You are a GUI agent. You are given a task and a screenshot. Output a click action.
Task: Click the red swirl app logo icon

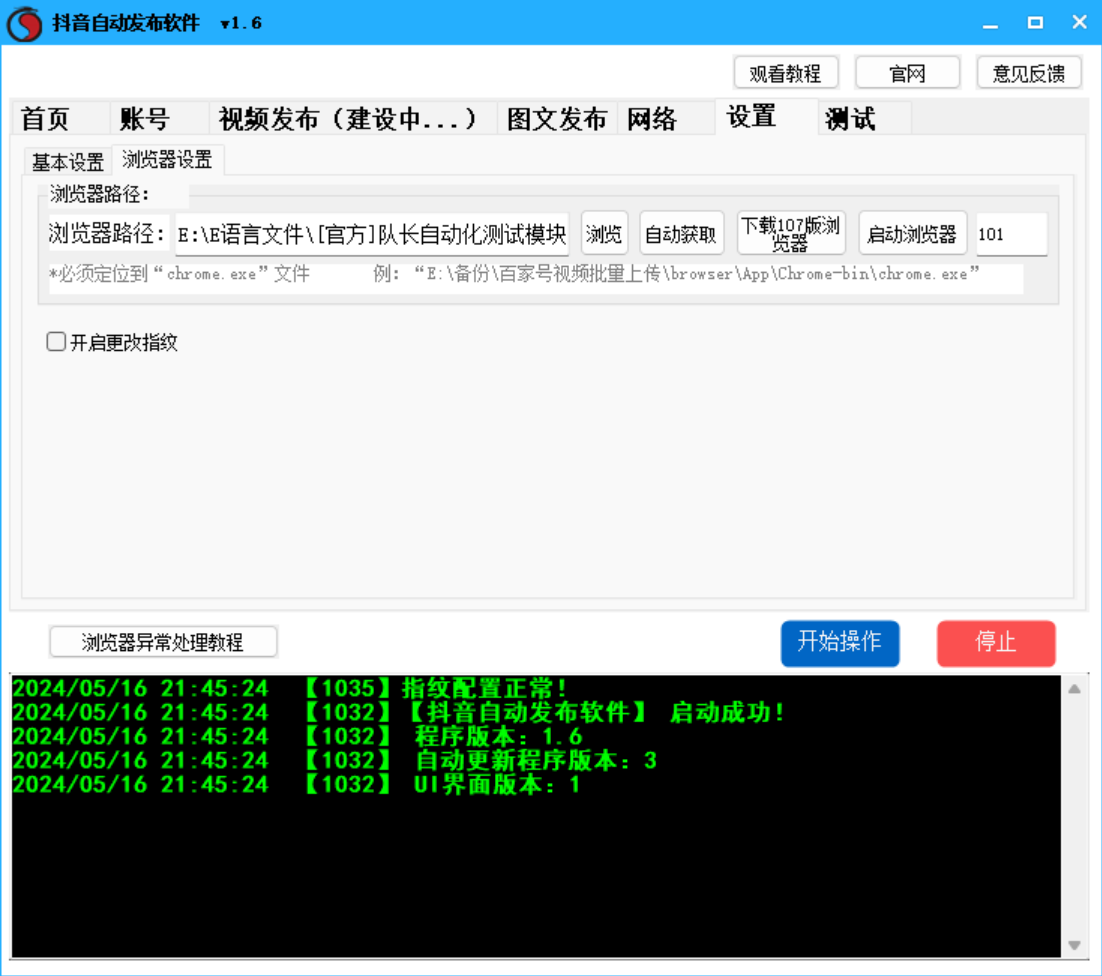click(x=25, y=23)
